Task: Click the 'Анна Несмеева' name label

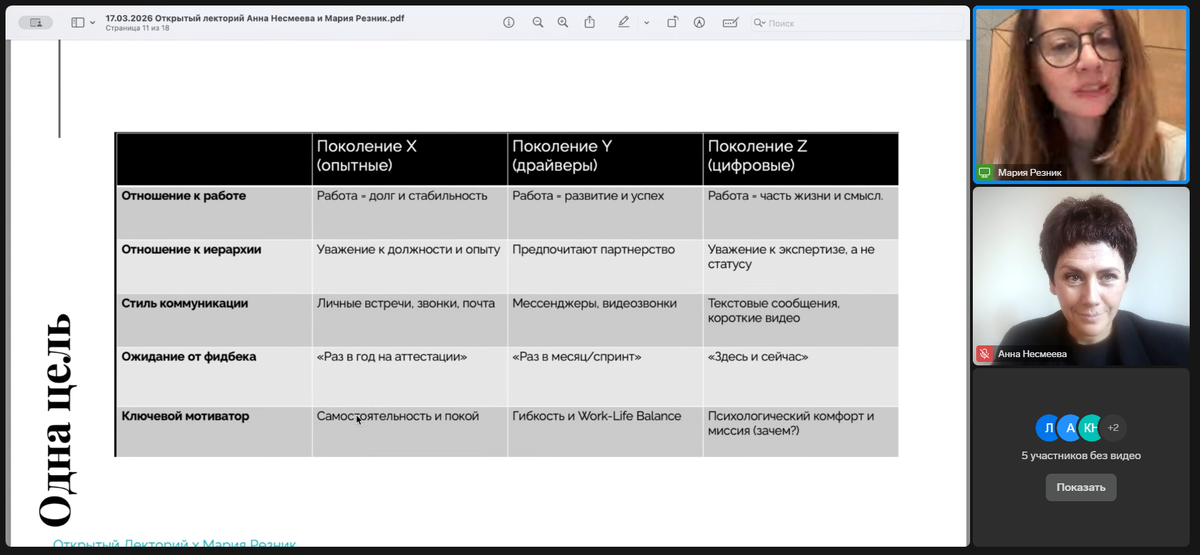Action: coord(1034,353)
